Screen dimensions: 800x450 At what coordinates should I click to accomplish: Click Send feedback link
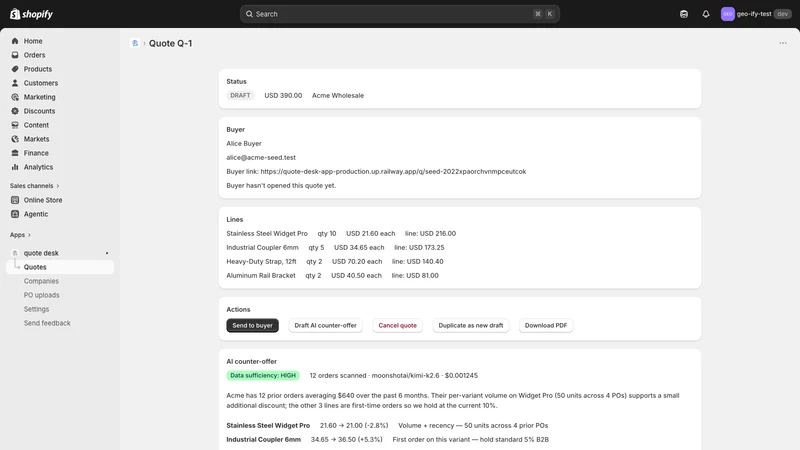coord(47,323)
